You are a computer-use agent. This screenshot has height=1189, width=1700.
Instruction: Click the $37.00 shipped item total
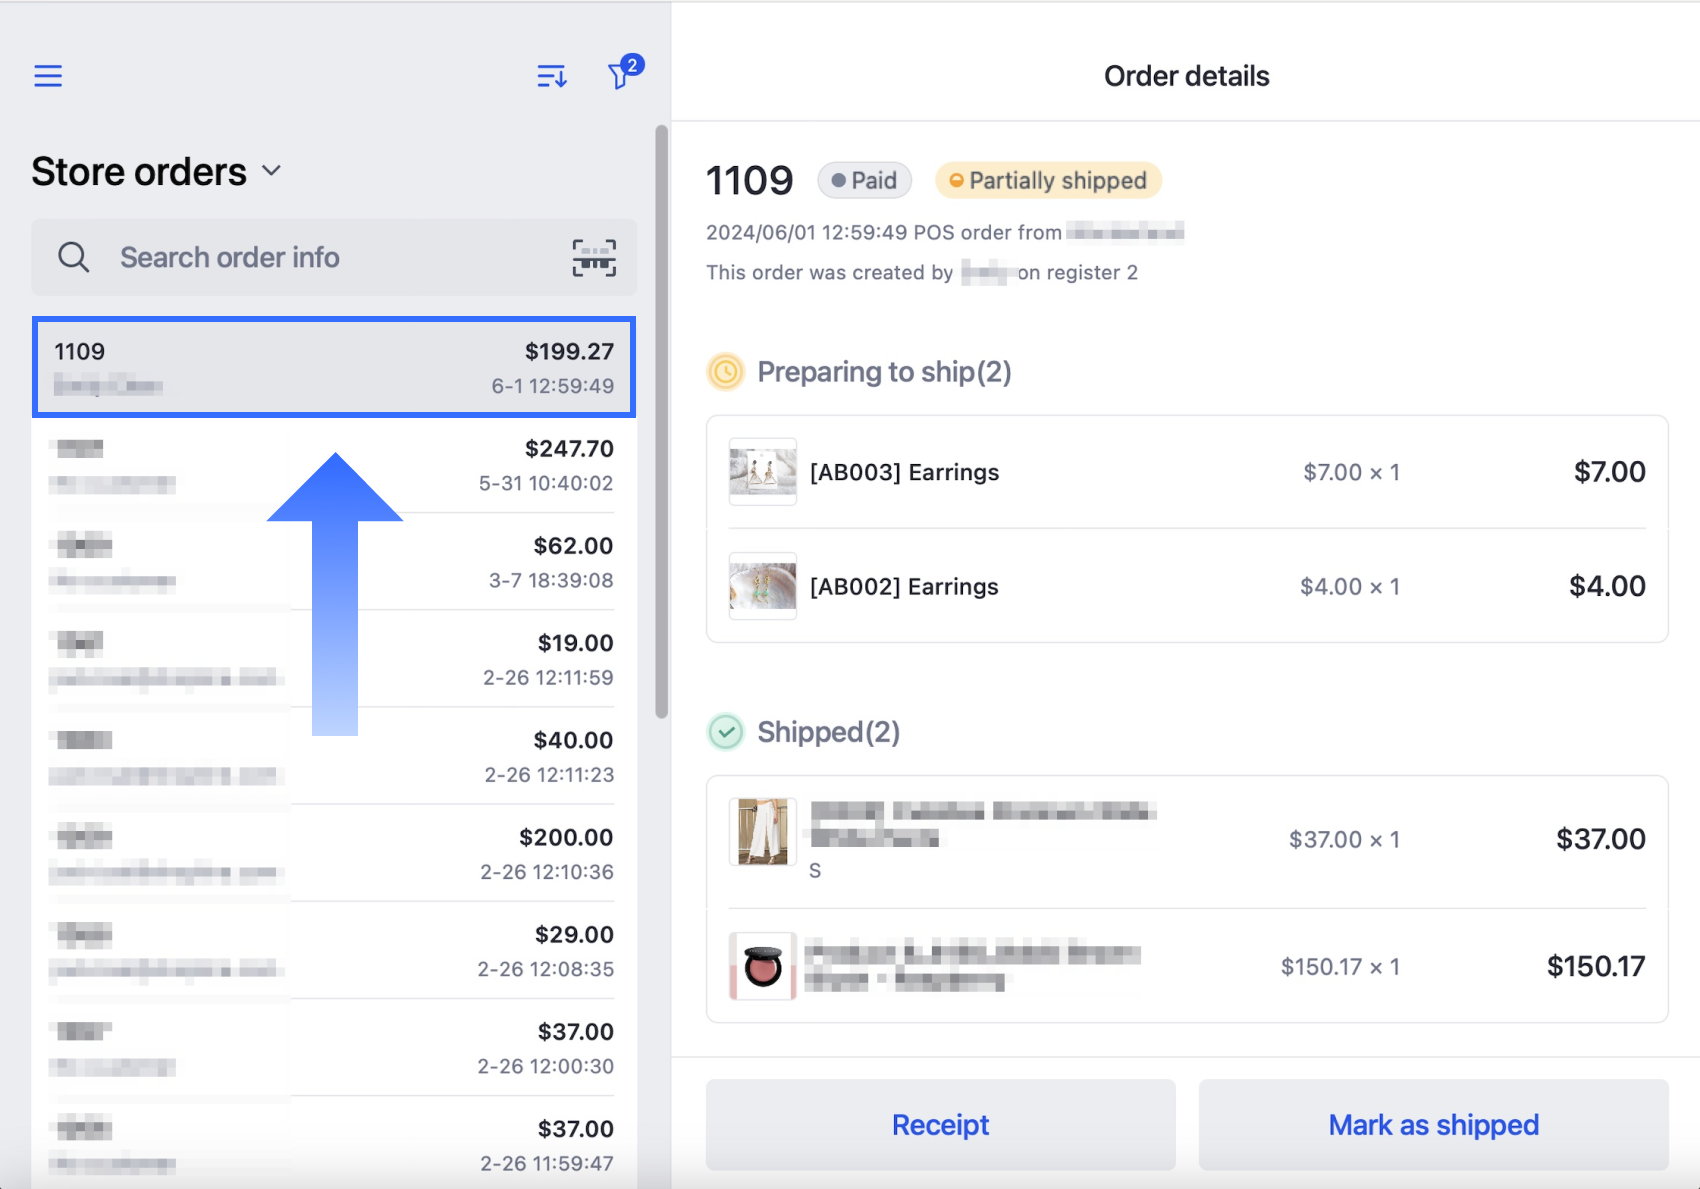[x=1601, y=839]
